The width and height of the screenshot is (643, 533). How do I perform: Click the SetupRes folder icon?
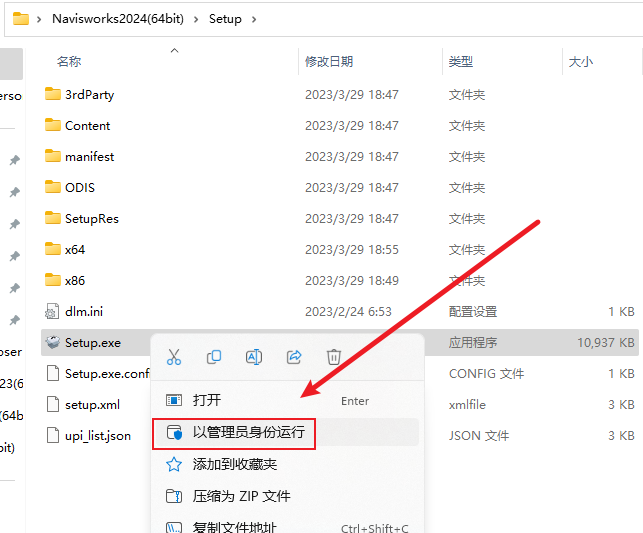coord(52,218)
